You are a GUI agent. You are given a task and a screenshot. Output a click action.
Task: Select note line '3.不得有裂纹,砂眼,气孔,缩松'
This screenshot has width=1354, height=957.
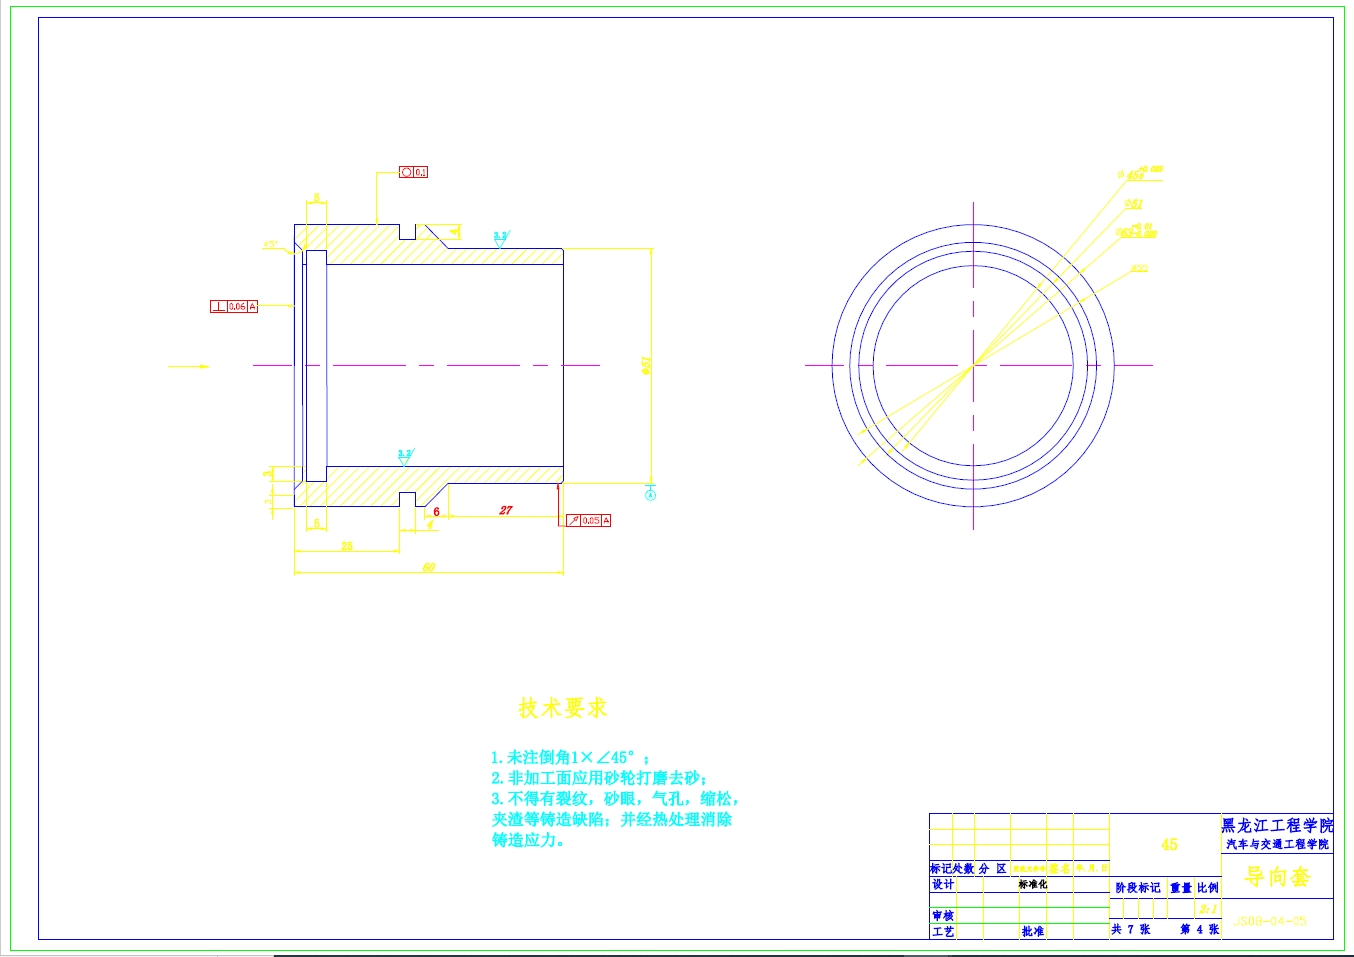click(x=615, y=799)
